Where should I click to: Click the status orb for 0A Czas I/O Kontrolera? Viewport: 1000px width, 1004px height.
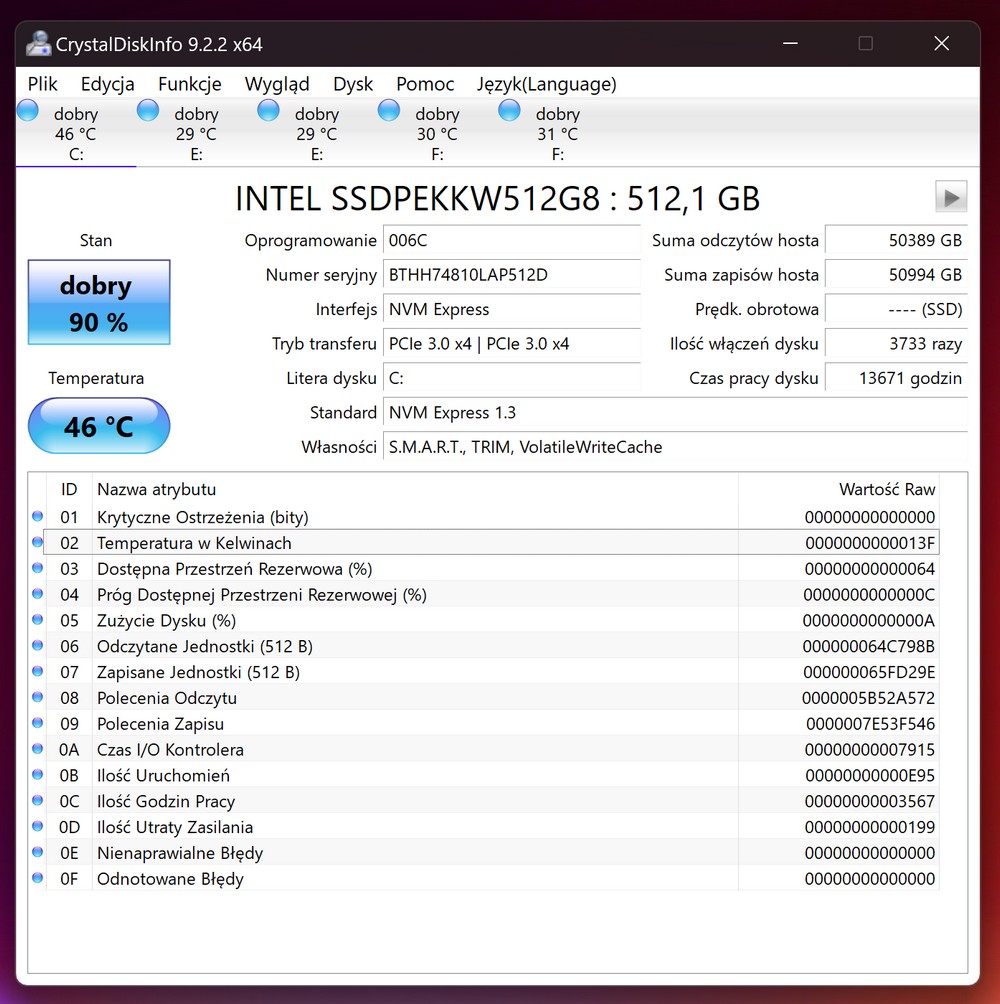[38, 749]
